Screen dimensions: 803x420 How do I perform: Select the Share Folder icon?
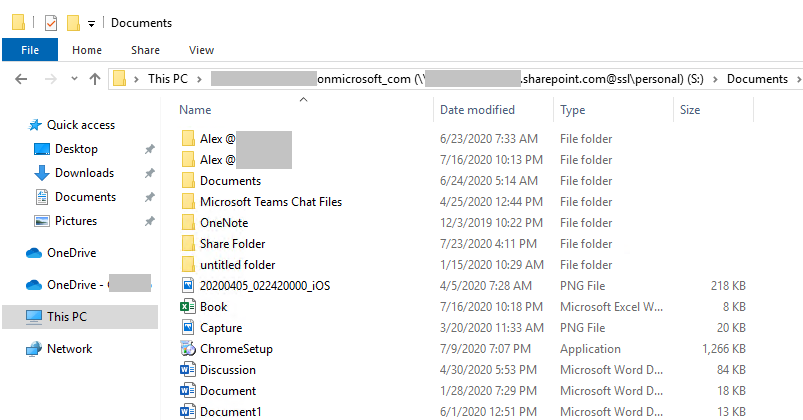point(188,244)
